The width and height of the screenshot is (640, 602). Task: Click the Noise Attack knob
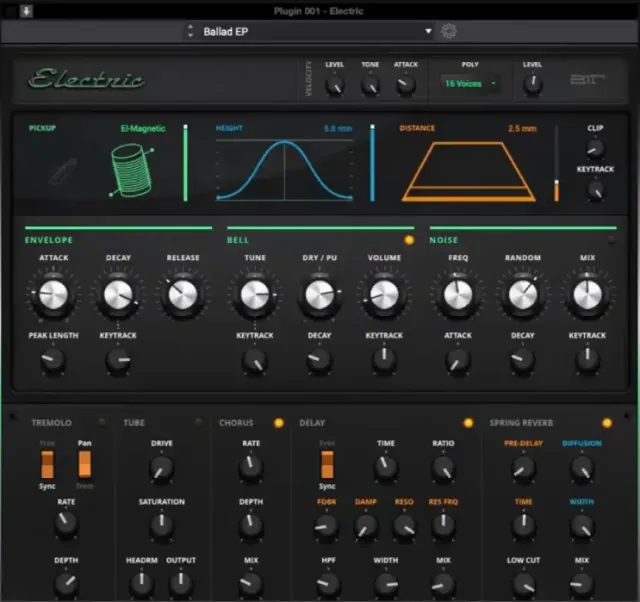[458, 360]
